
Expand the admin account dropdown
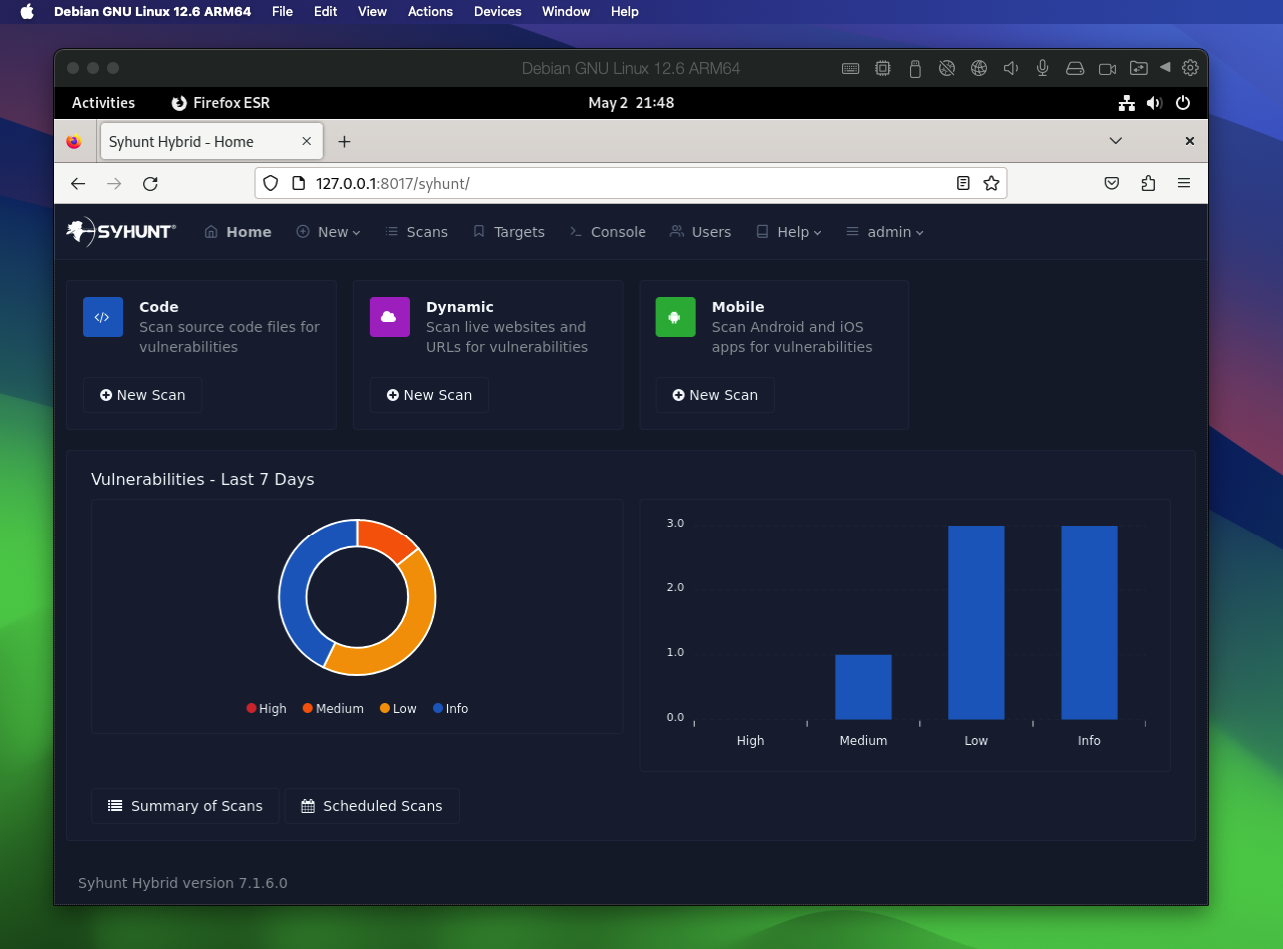tap(884, 232)
